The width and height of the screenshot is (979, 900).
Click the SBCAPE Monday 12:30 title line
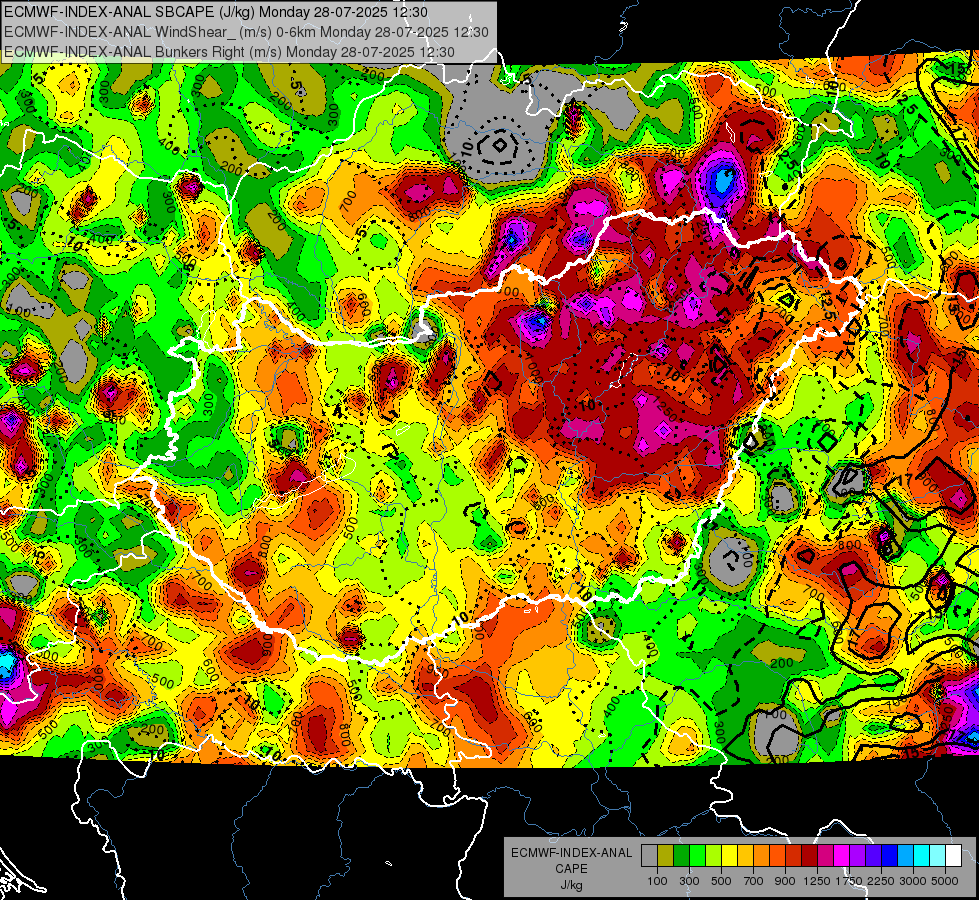(x=215, y=12)
